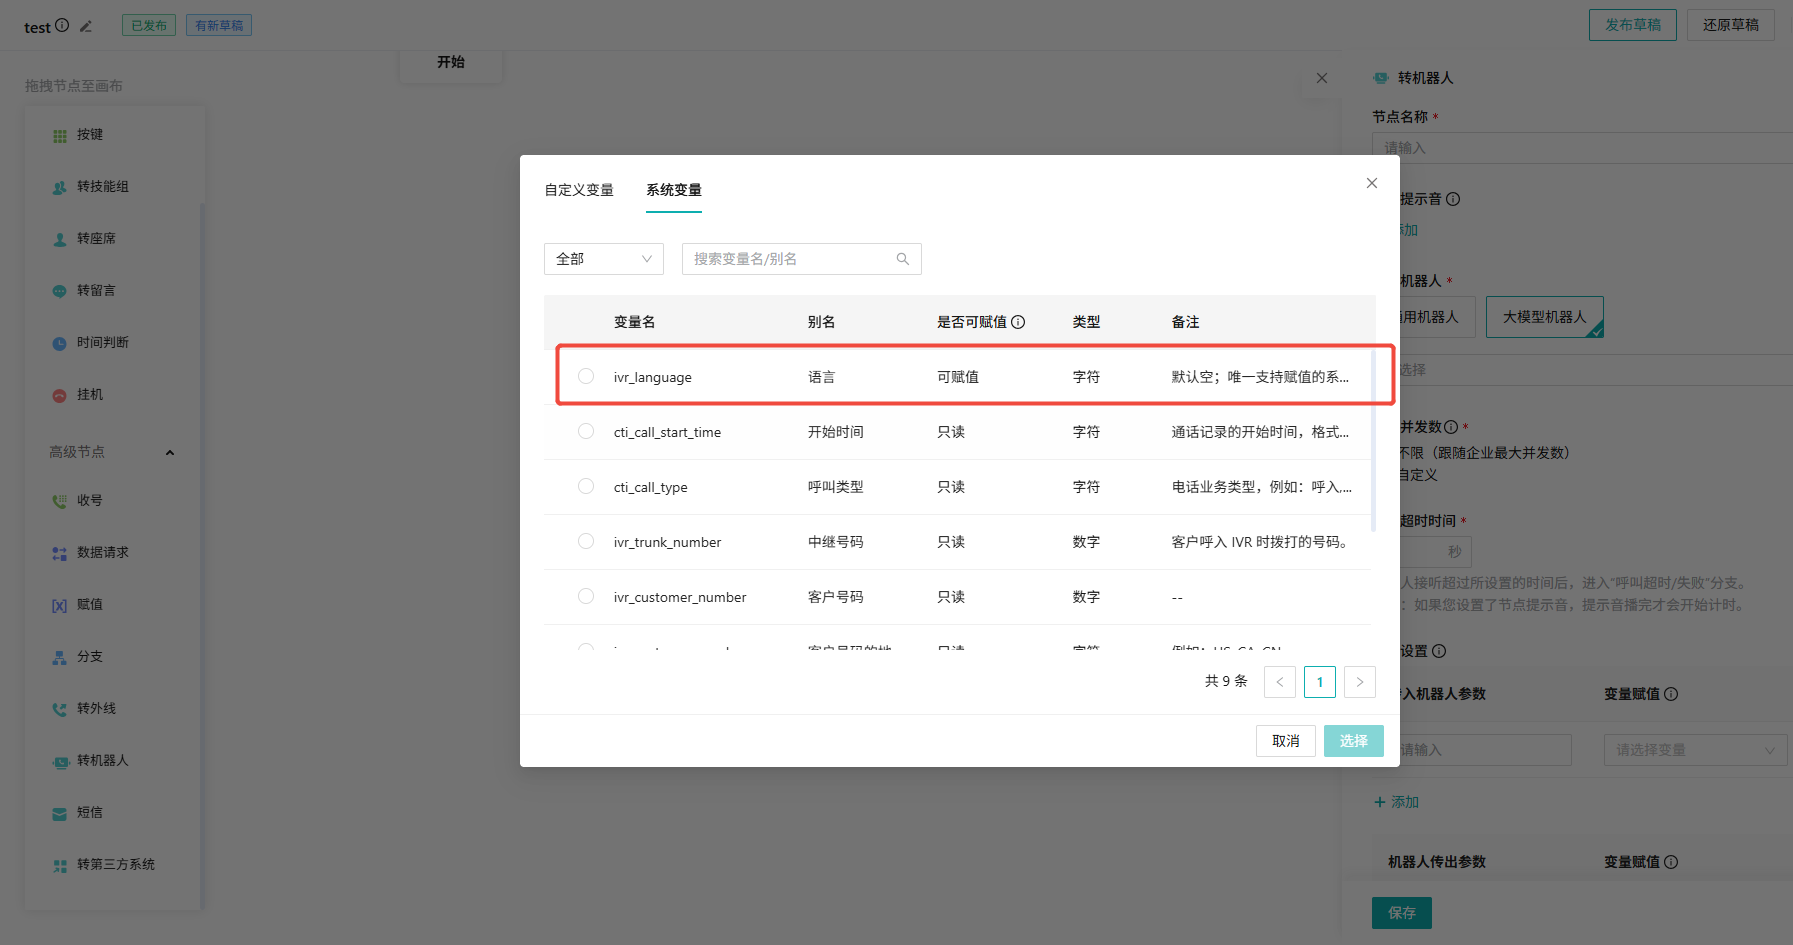Click the edit pencil icon next to test
Screen dimensions: 1793x945
(86, 26)
